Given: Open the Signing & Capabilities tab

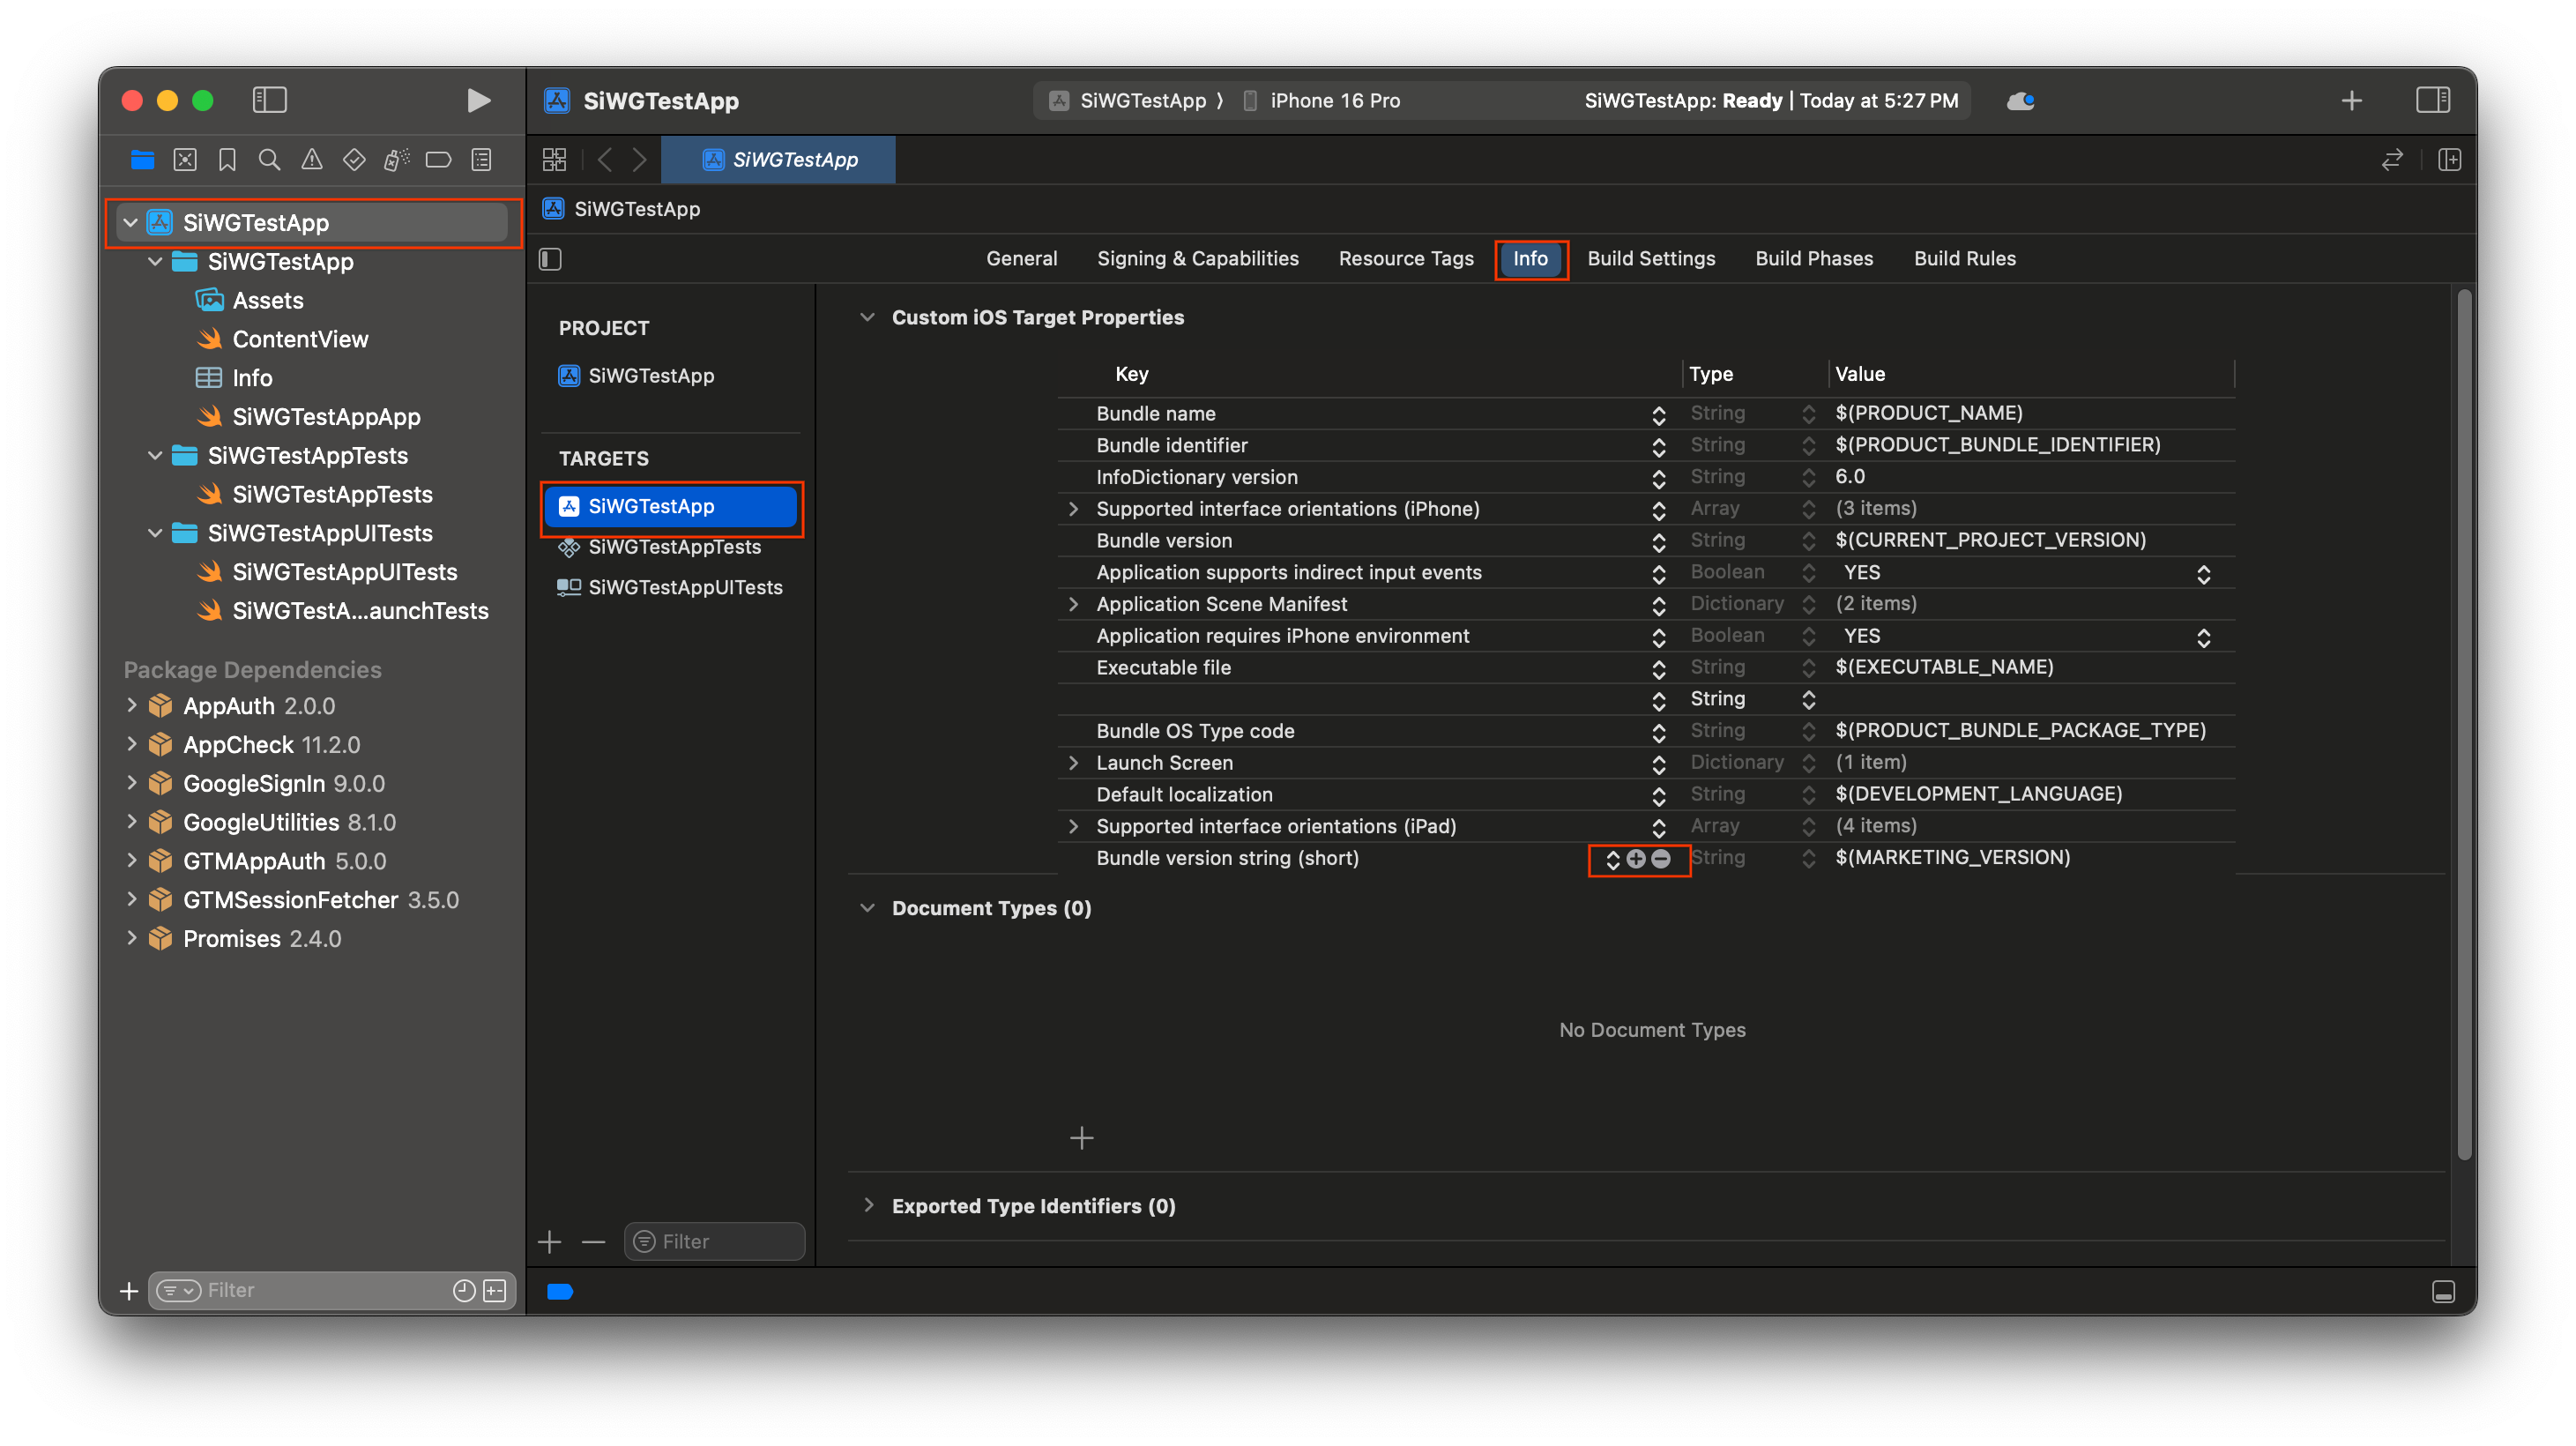Looking at the screenshot, I should click(x=1197, y=258).
